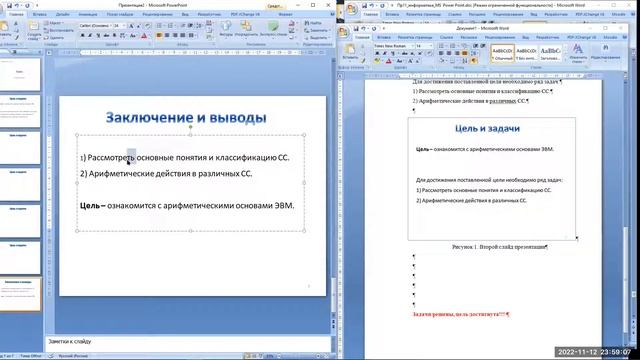Screen dimensions: 640x360
Task: Clear formatting in PowerPoint font group
Action: coord(147,26)
